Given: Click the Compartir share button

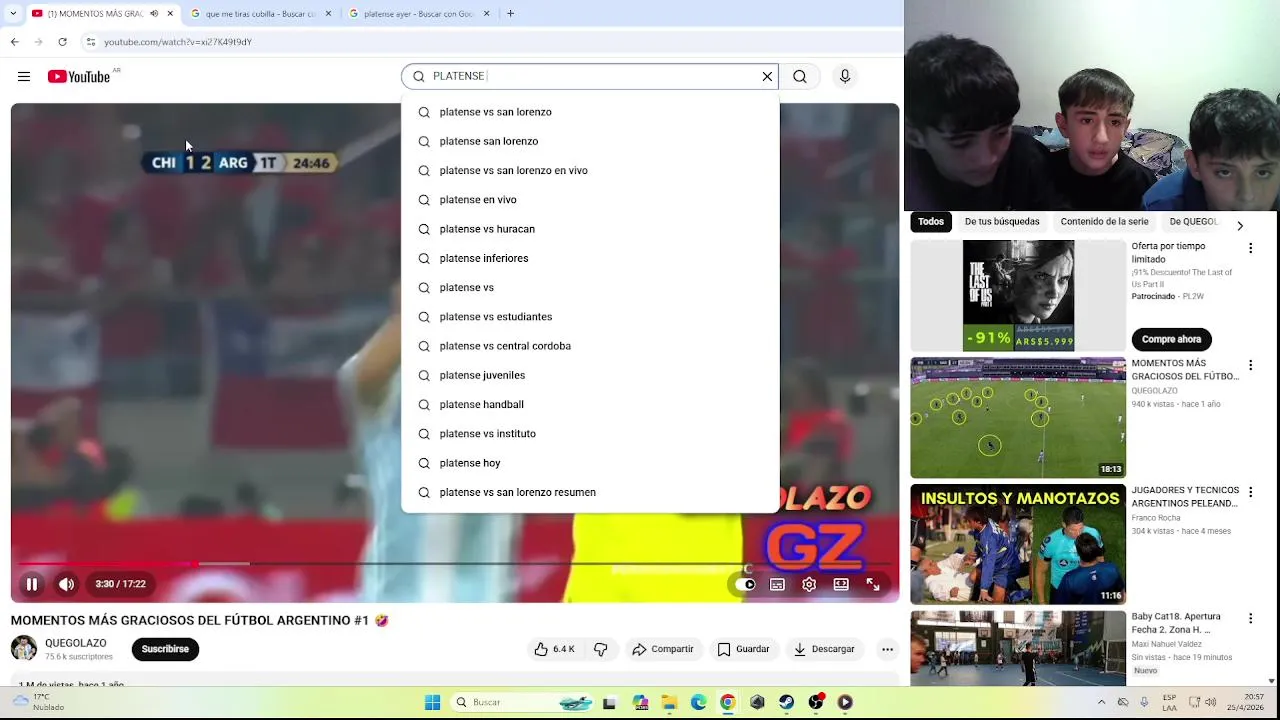Looking at the screenshot, I should [x=663, y=649].
